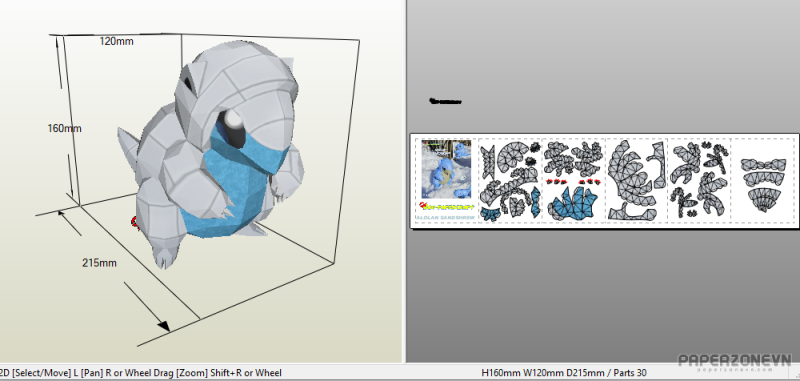Click the 215mm depth dimension label
800x381 pixels.
99,263
